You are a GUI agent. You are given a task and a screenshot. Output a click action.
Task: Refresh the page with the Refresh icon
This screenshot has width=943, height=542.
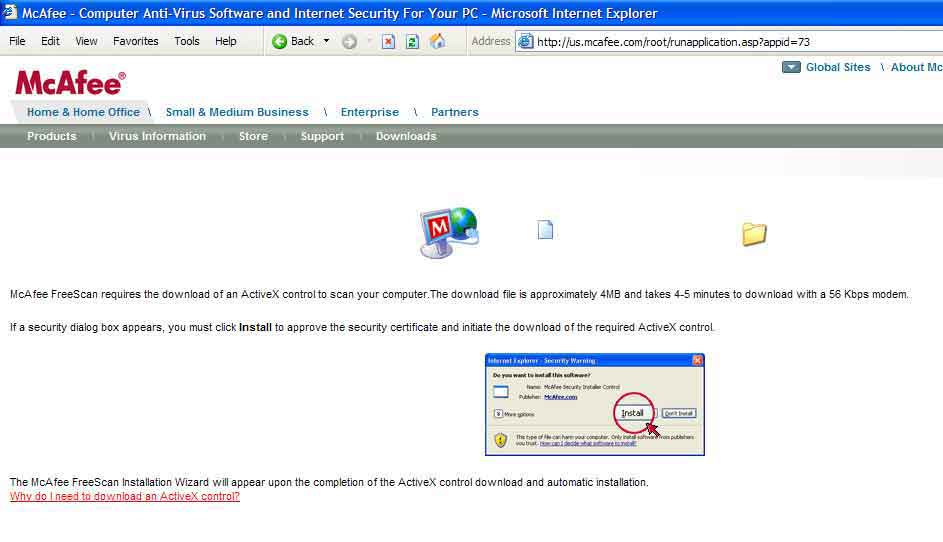[413, 42]
